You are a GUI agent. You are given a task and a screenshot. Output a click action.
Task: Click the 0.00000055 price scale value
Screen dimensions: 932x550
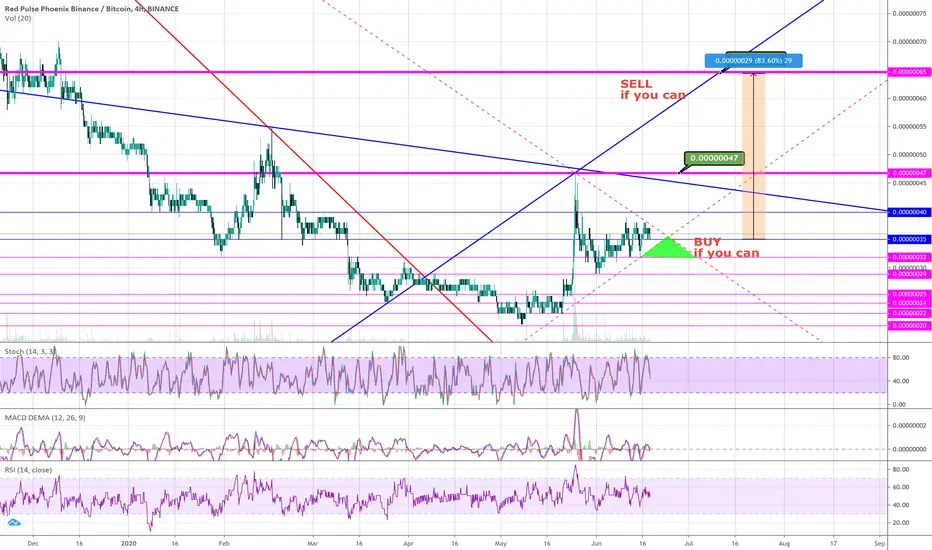(909, 127)
